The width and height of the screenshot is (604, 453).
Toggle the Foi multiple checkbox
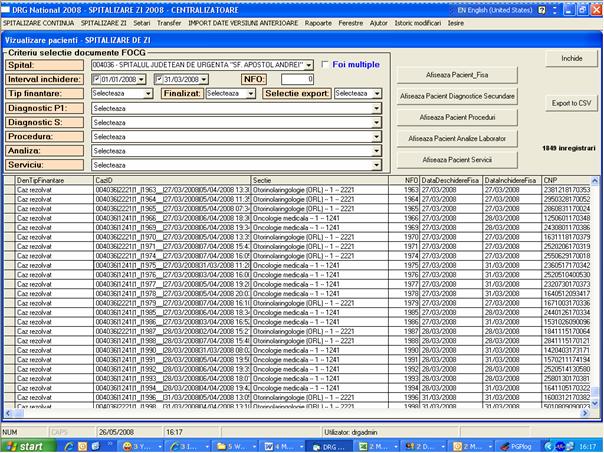pos(325,64)
